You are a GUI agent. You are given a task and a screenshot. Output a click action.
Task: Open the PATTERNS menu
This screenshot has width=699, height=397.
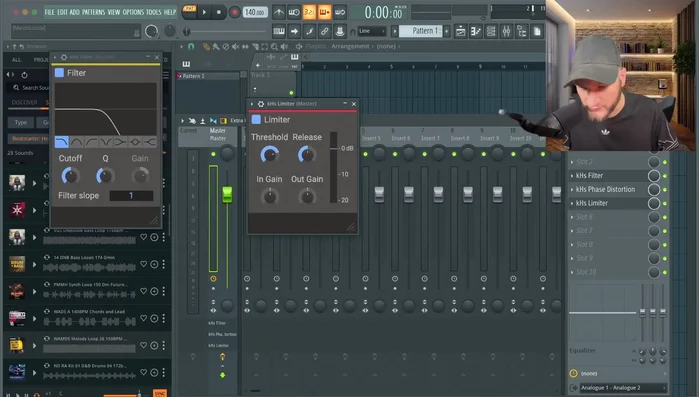point(94,12)
